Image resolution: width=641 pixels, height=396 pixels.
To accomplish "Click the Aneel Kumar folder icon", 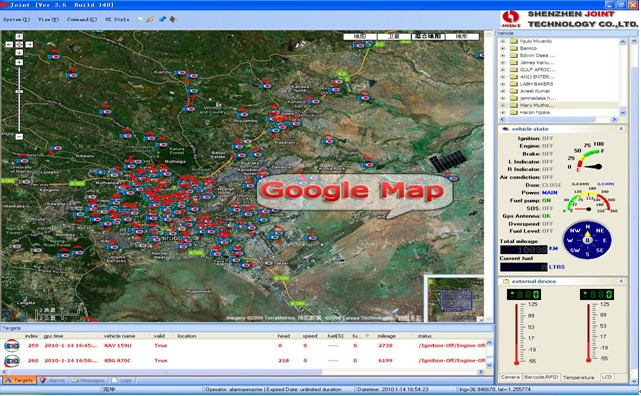I will point(514,91).
